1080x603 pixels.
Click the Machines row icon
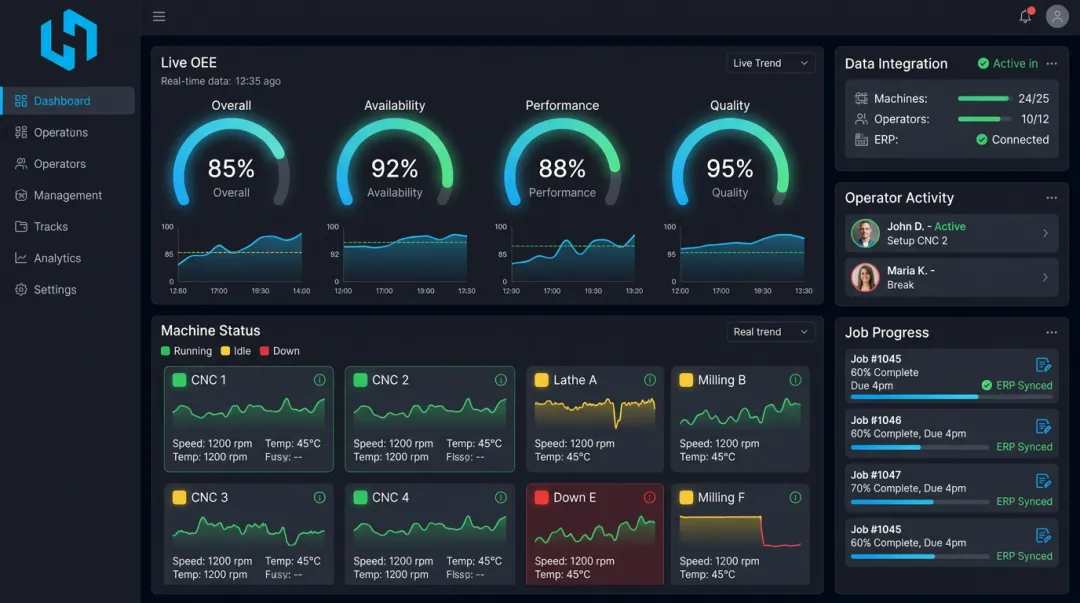coord(861,99)
